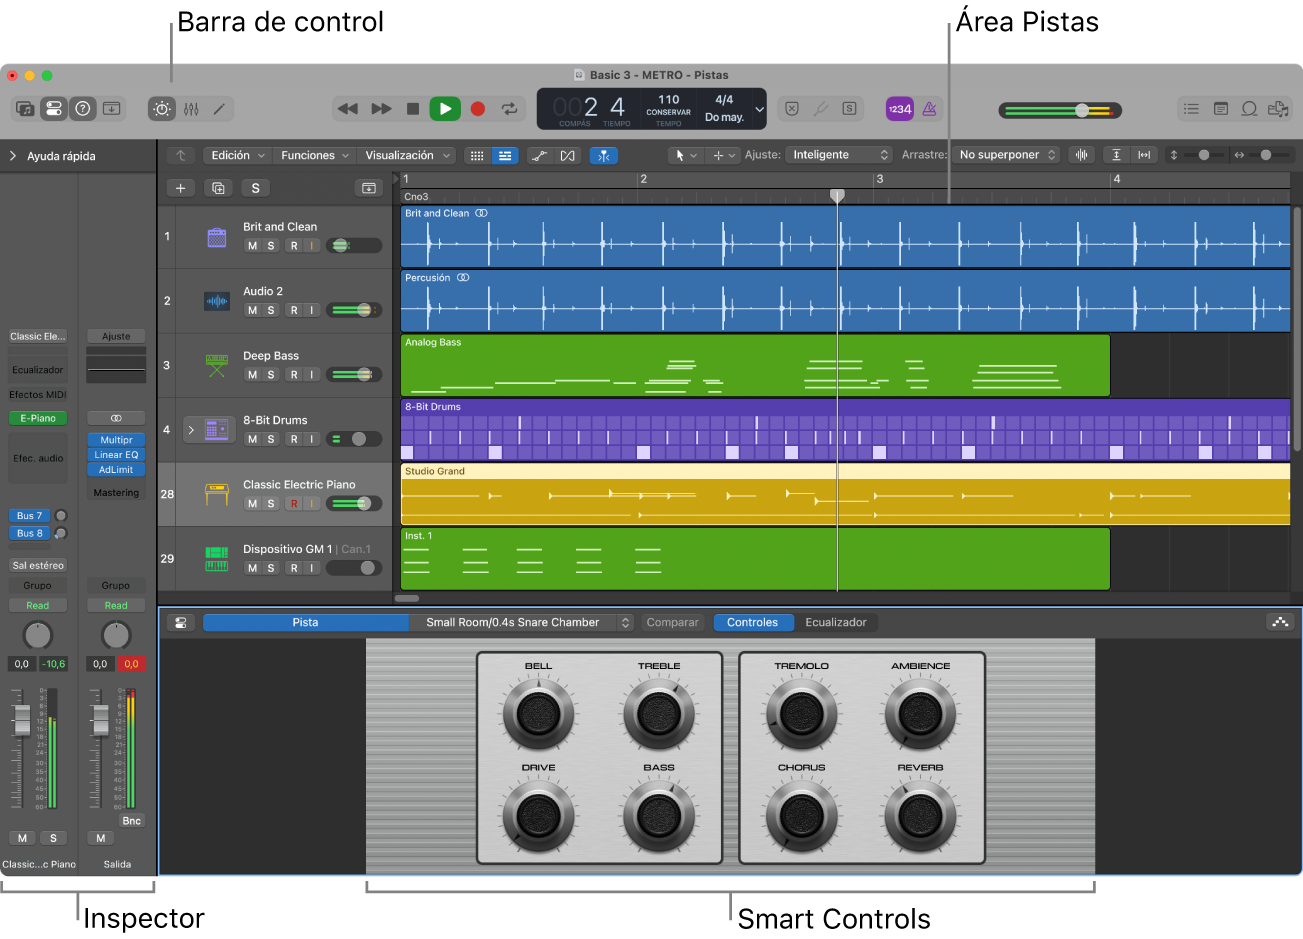Open the Edición menu
Screen dimensions: 1303x939
click(x=237, y=155)
